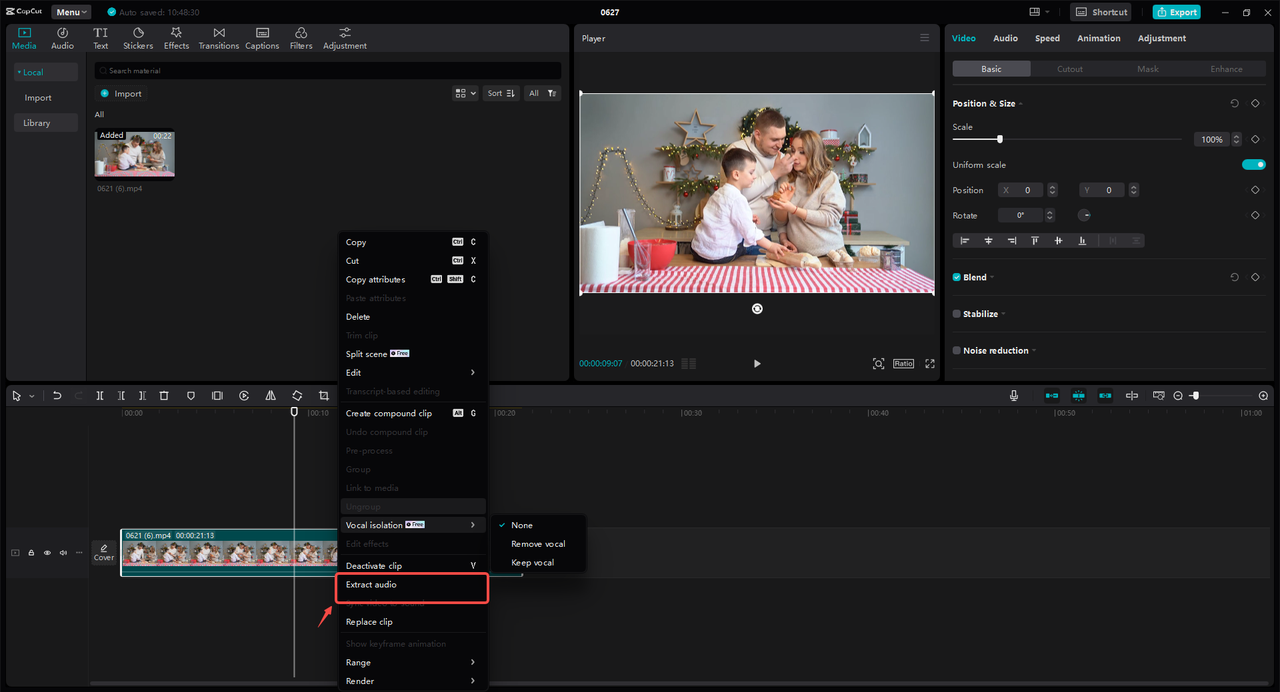The height and width of the screenshot is (692, 1280).
Task: Click the player focus/snapshot frame icon
Action: 878,364
